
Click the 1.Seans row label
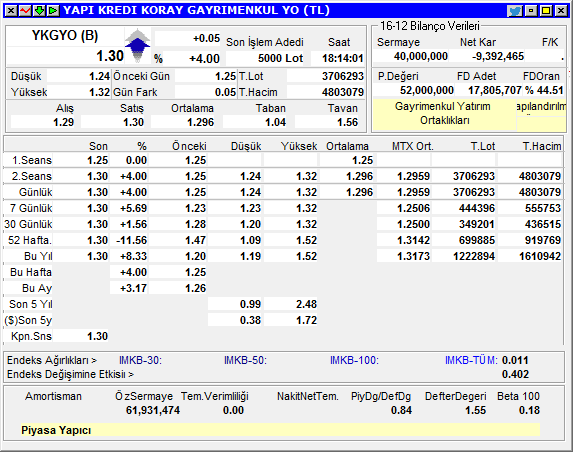pos(32,160)
